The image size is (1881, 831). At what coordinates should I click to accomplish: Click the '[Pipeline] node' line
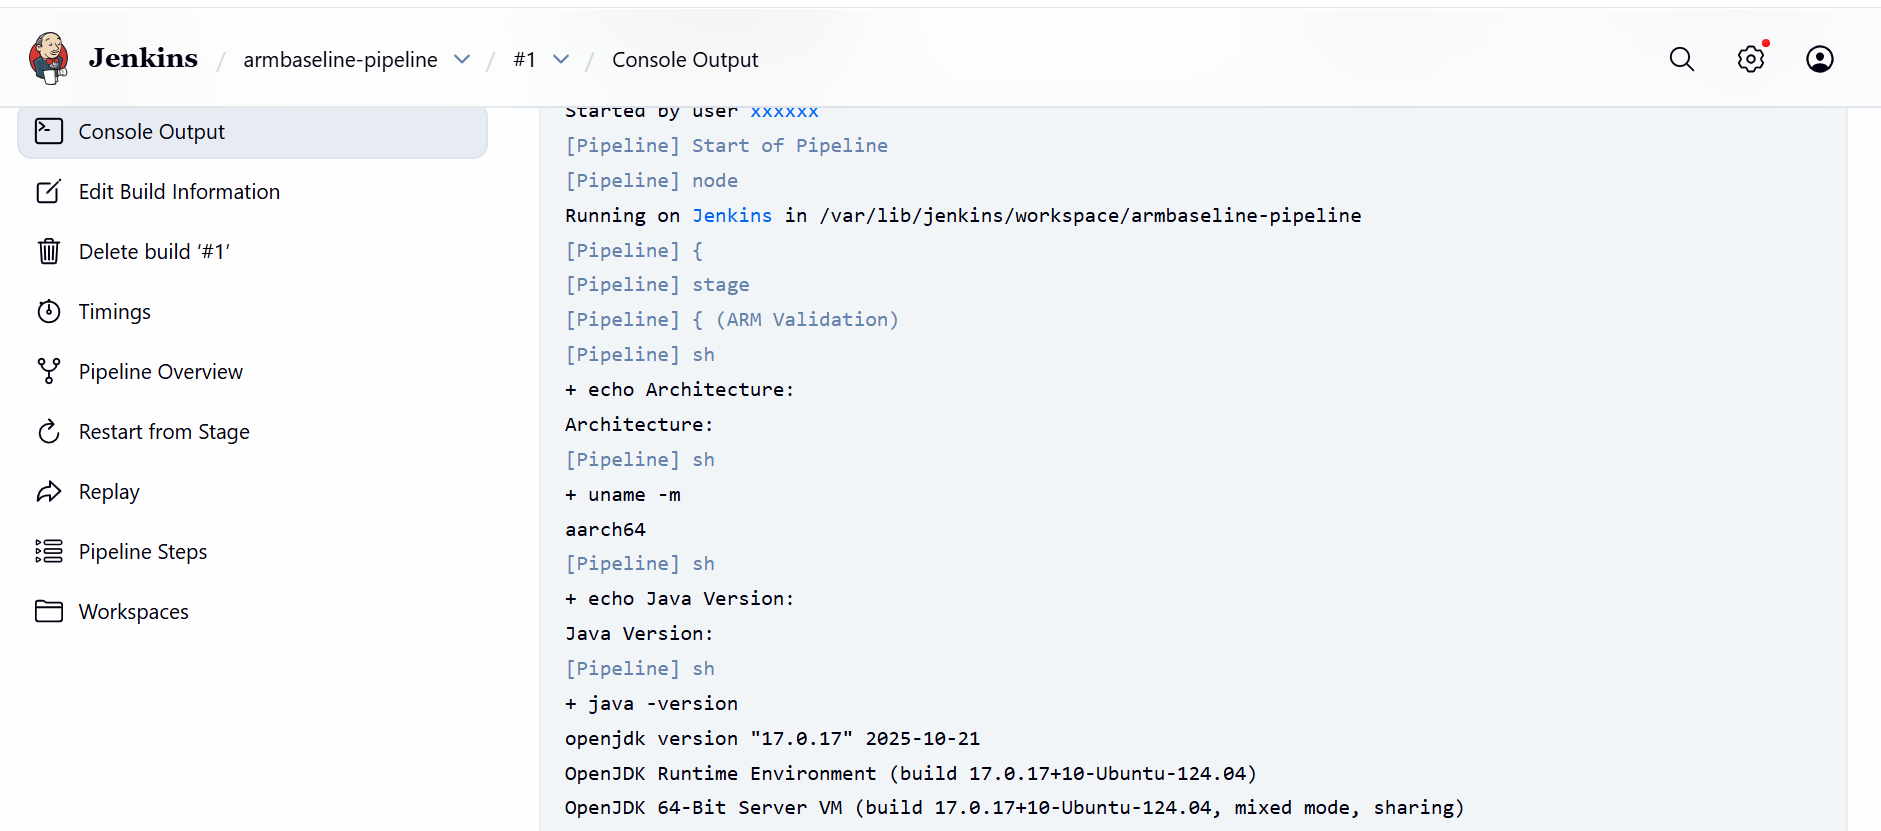[x=652, y=180]
